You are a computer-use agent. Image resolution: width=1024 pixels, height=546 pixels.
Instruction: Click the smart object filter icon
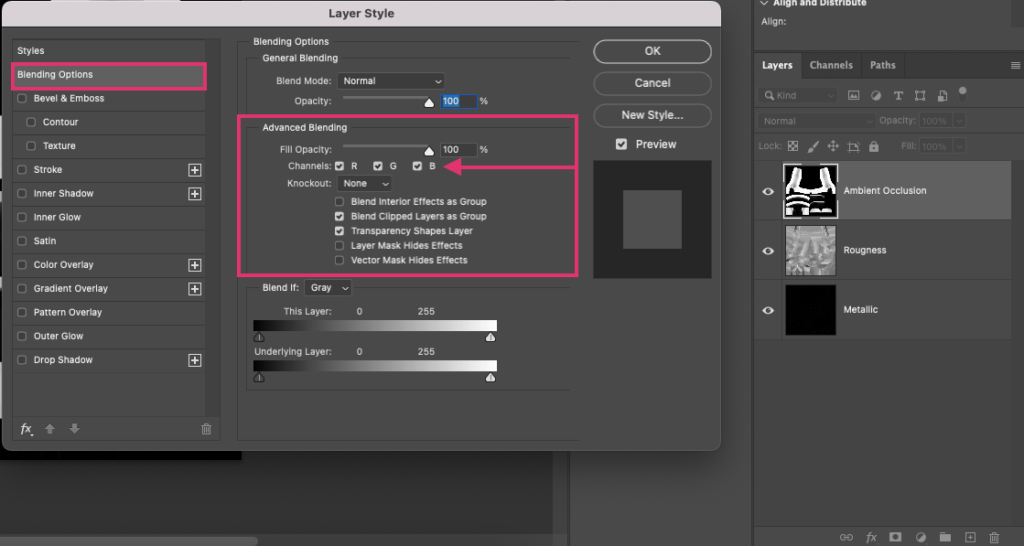pos(942,95)
